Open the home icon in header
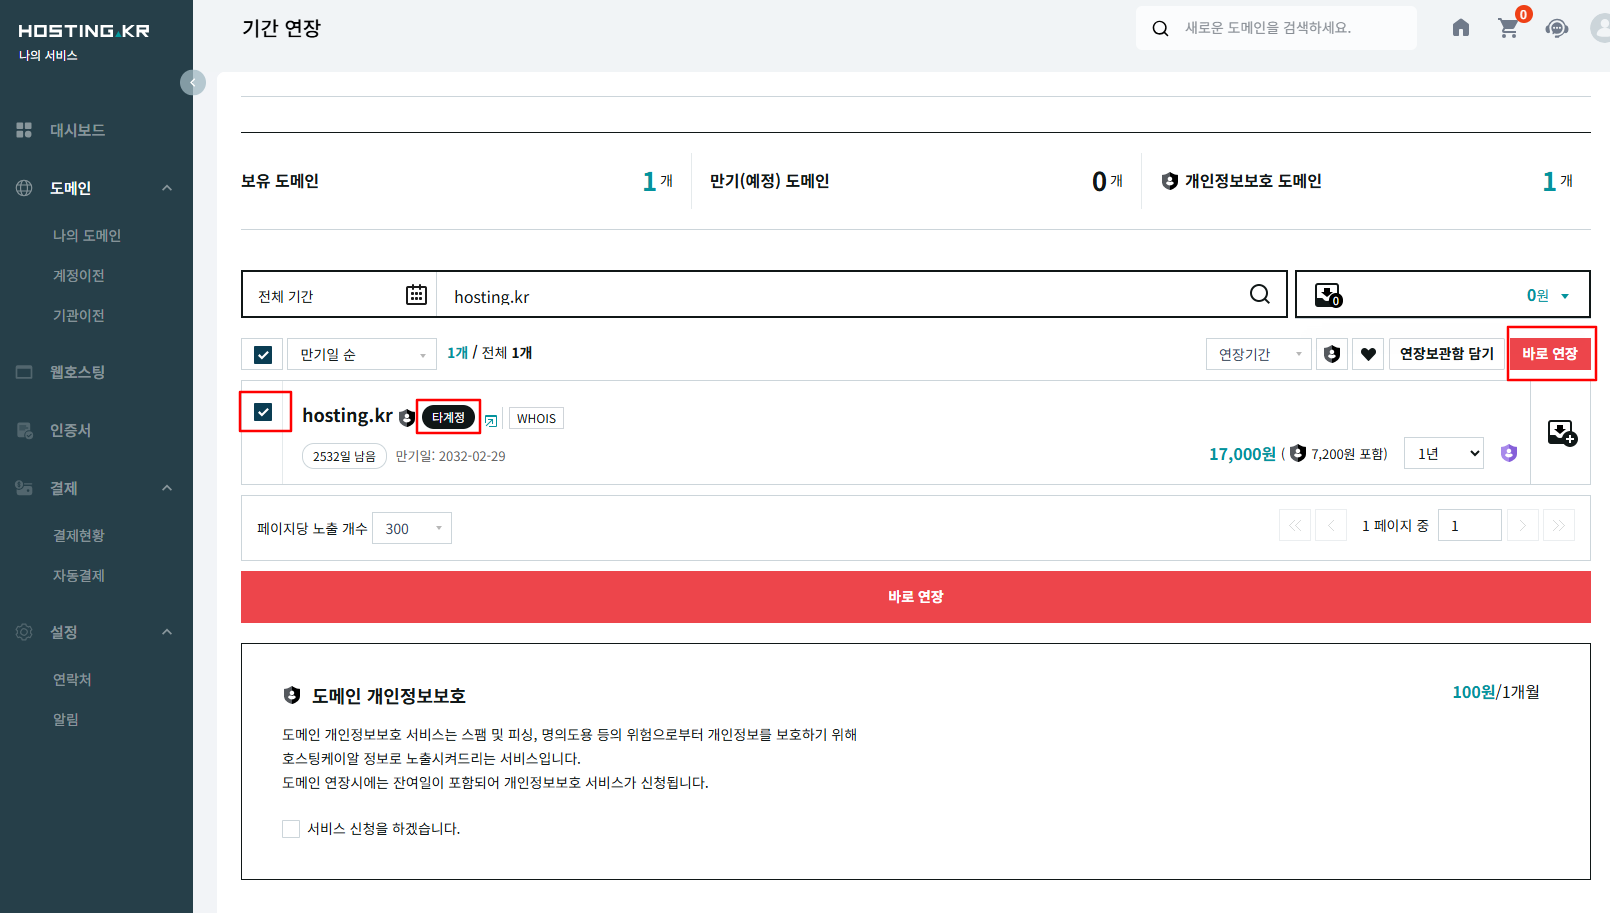The width and height of the screenshot is (1610, 913). tap(1461, 28)
